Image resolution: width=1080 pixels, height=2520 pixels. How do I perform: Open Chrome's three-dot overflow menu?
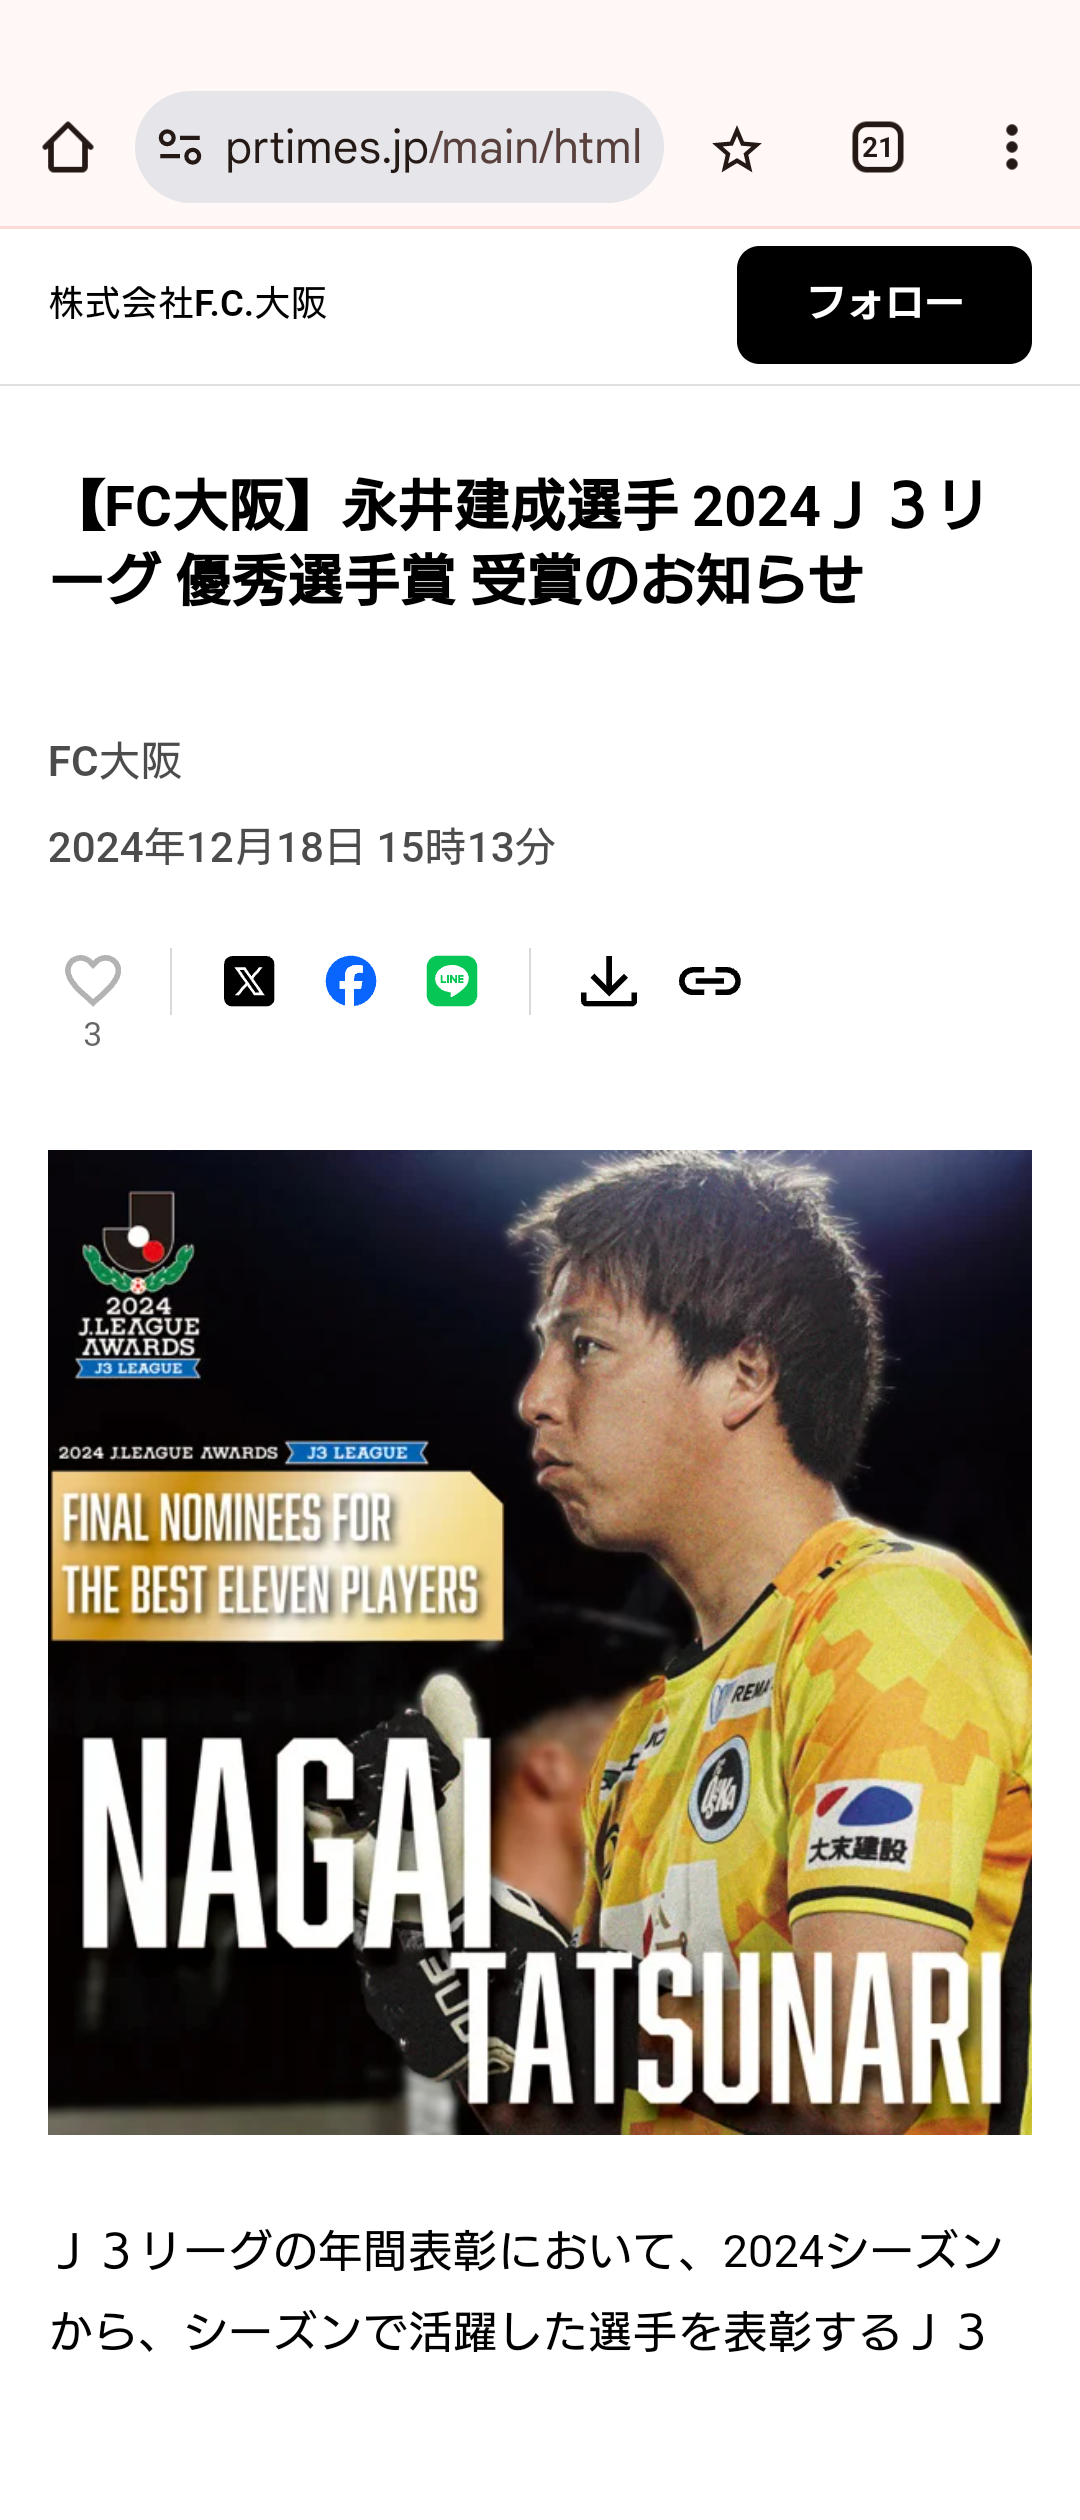click(x=1012, y=148)
